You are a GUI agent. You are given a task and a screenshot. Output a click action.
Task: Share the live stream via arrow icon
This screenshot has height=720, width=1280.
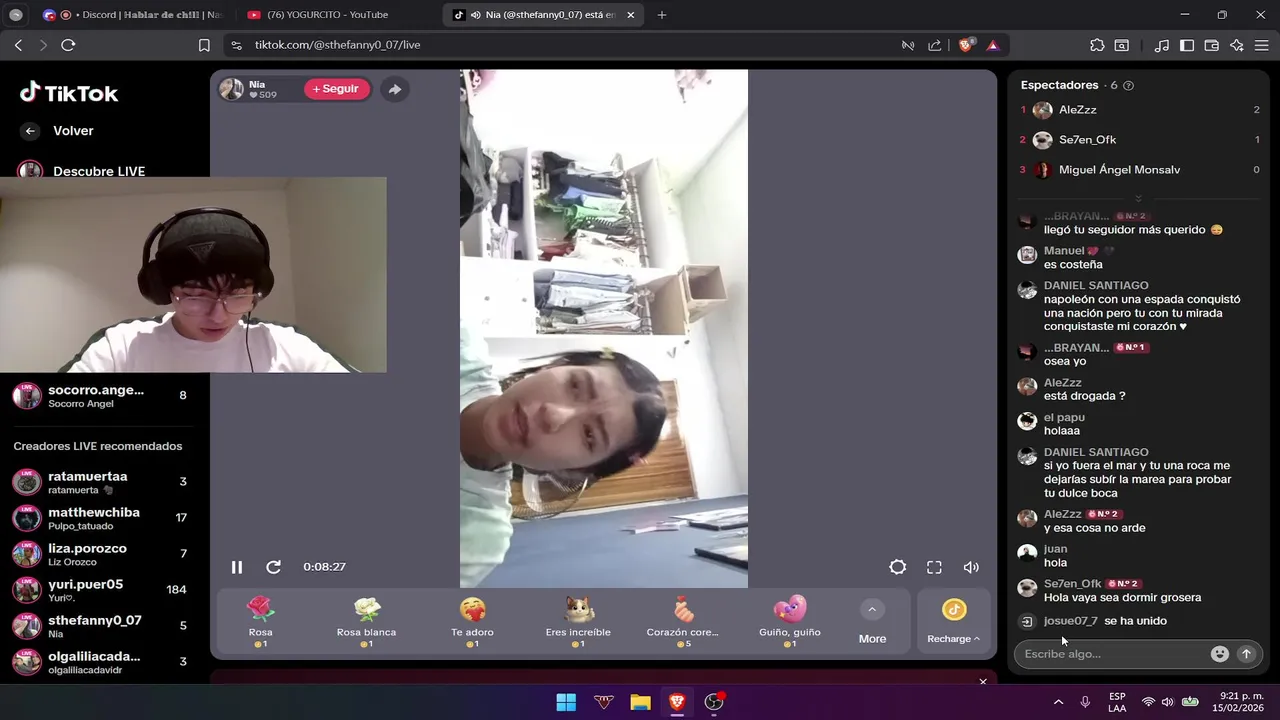395,89
